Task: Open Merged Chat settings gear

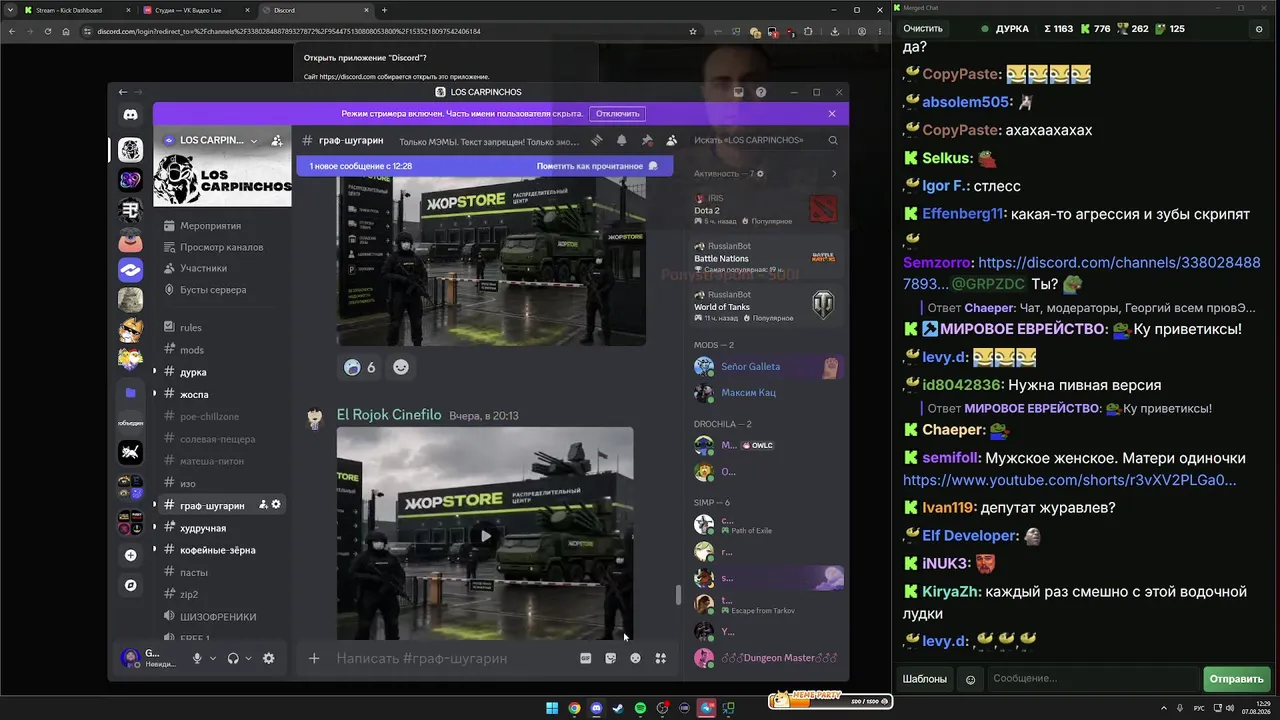Action: 1259,29
